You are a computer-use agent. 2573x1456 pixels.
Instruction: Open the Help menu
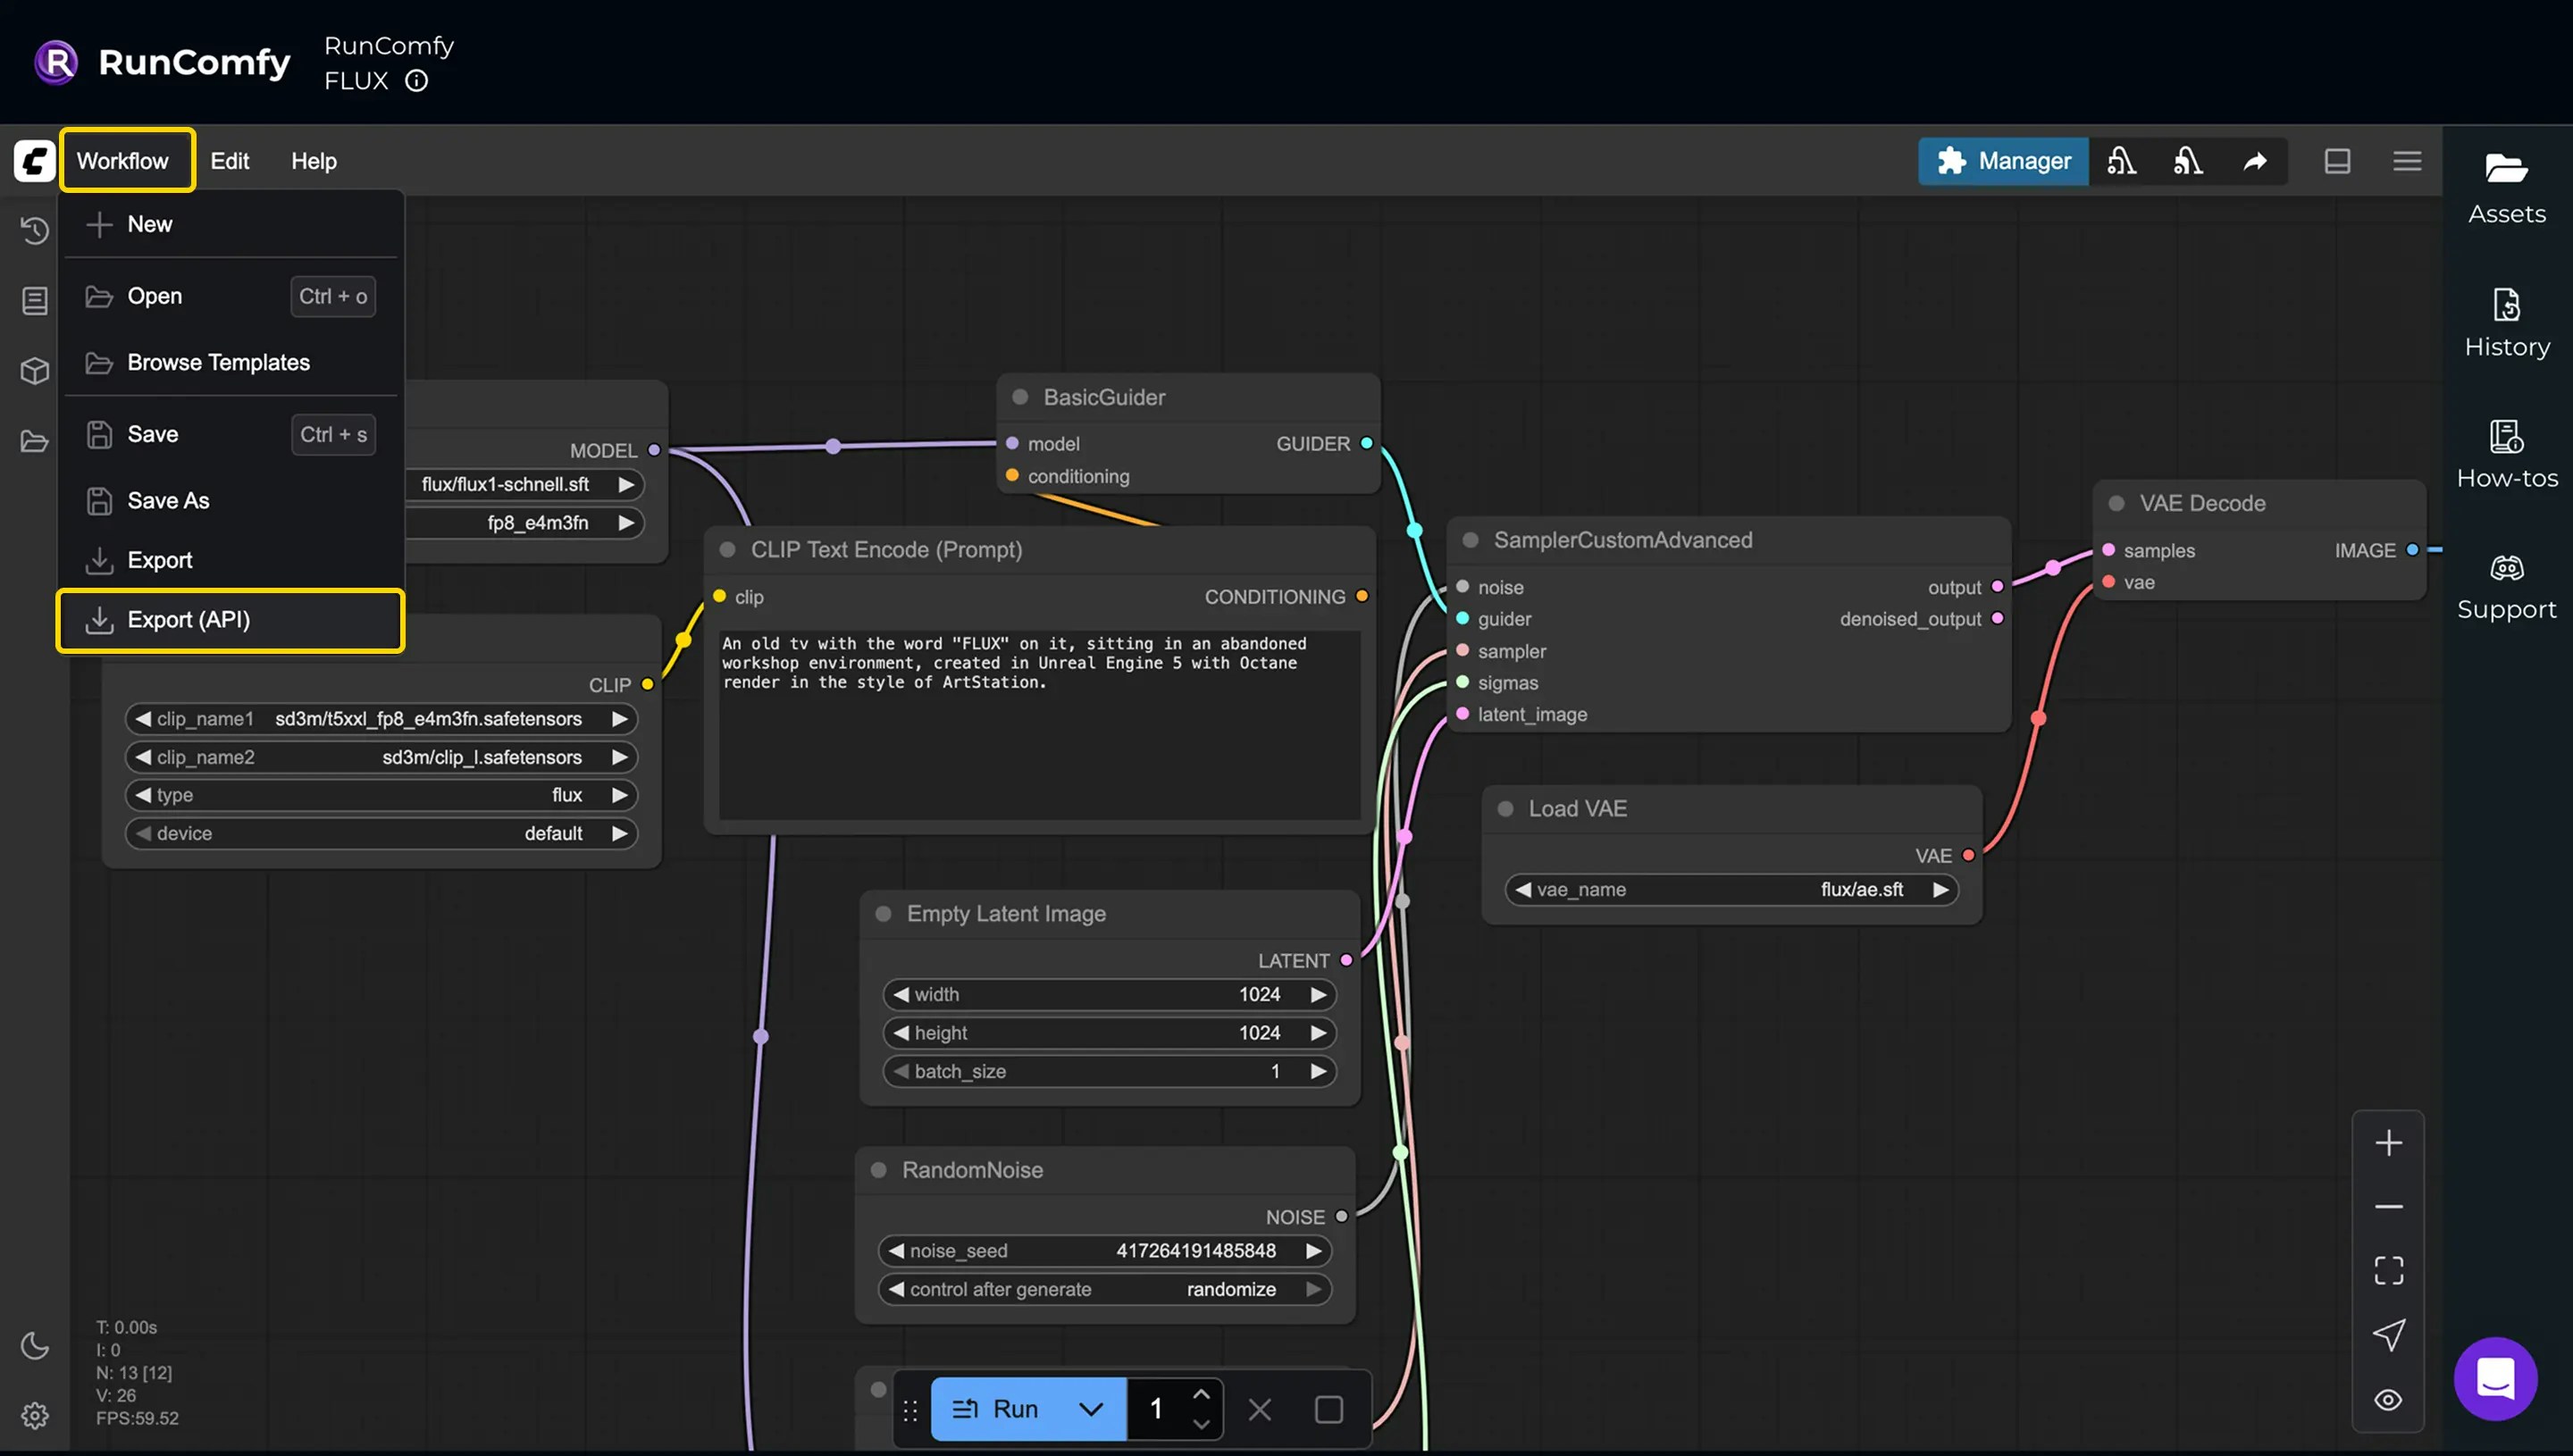point(314,161)
